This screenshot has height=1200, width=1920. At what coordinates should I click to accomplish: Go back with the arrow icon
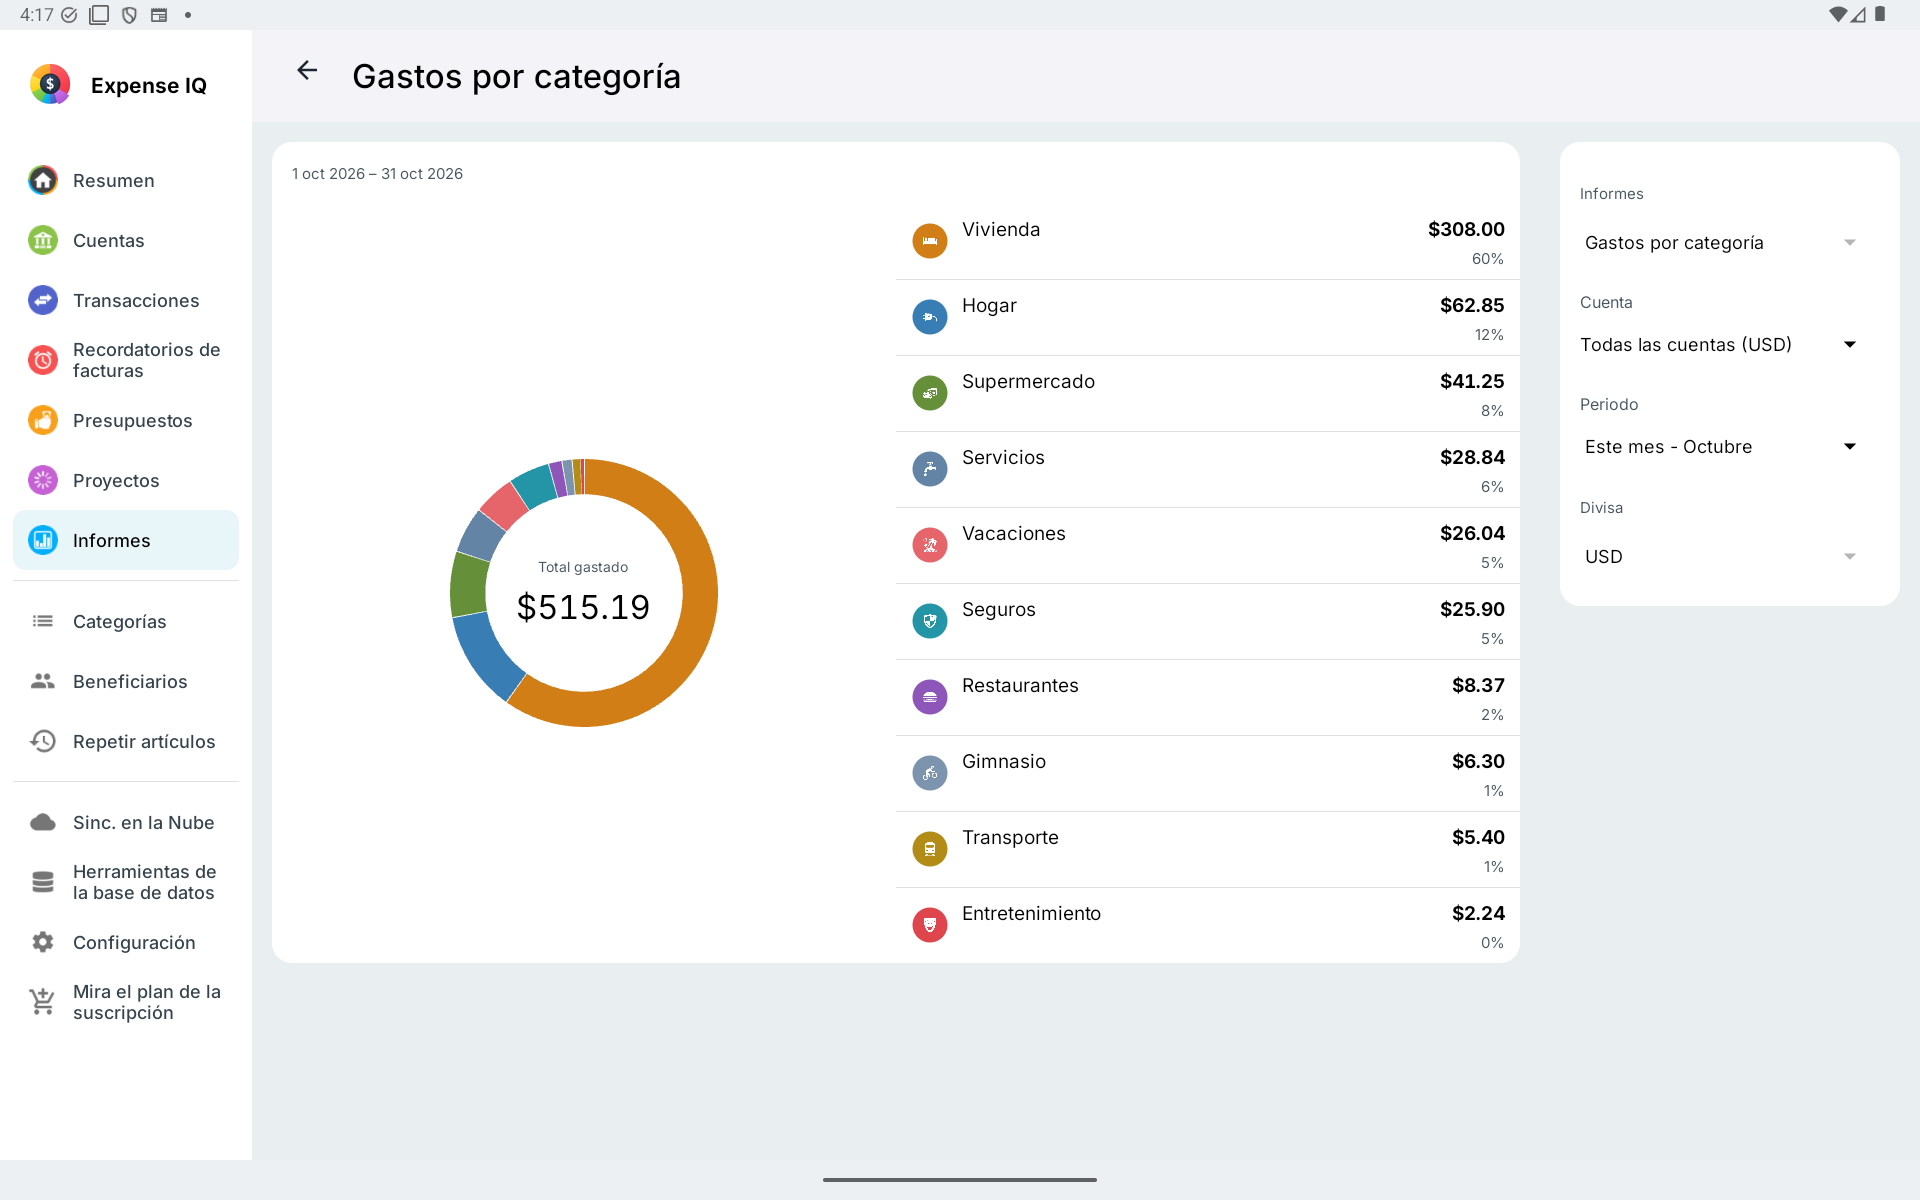[307, 70]
